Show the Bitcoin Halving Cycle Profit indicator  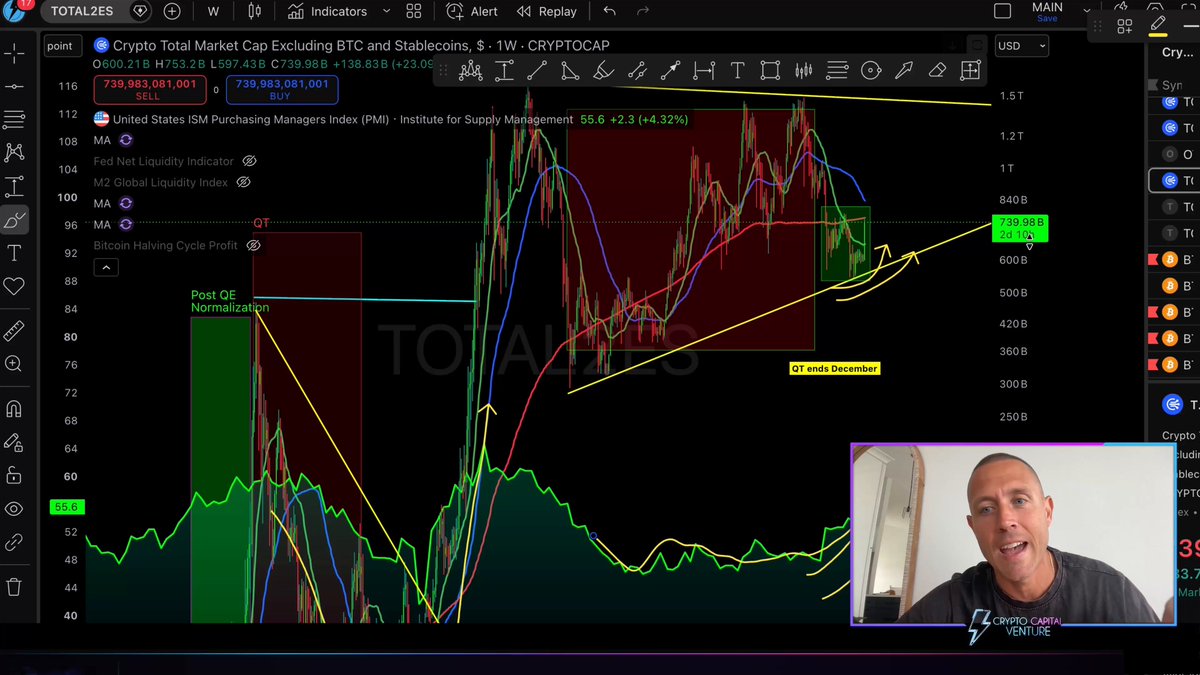pos(253,245)
